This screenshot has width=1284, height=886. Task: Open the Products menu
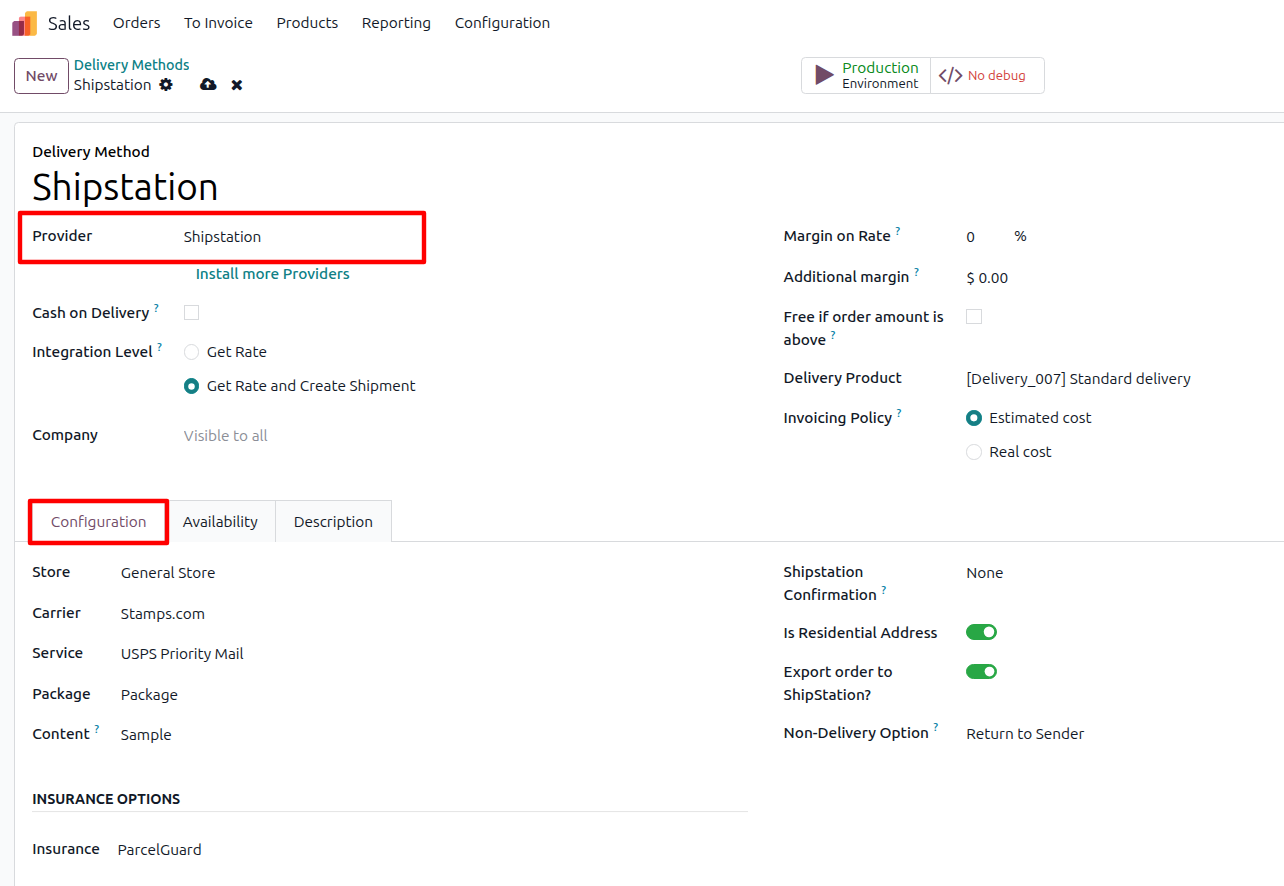[x=307, y=23]
